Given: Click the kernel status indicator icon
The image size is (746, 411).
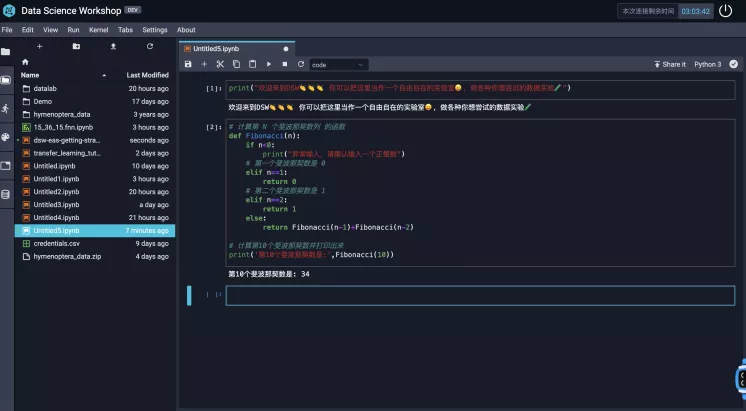Looking at the screenshot, I should click(734, 64).
